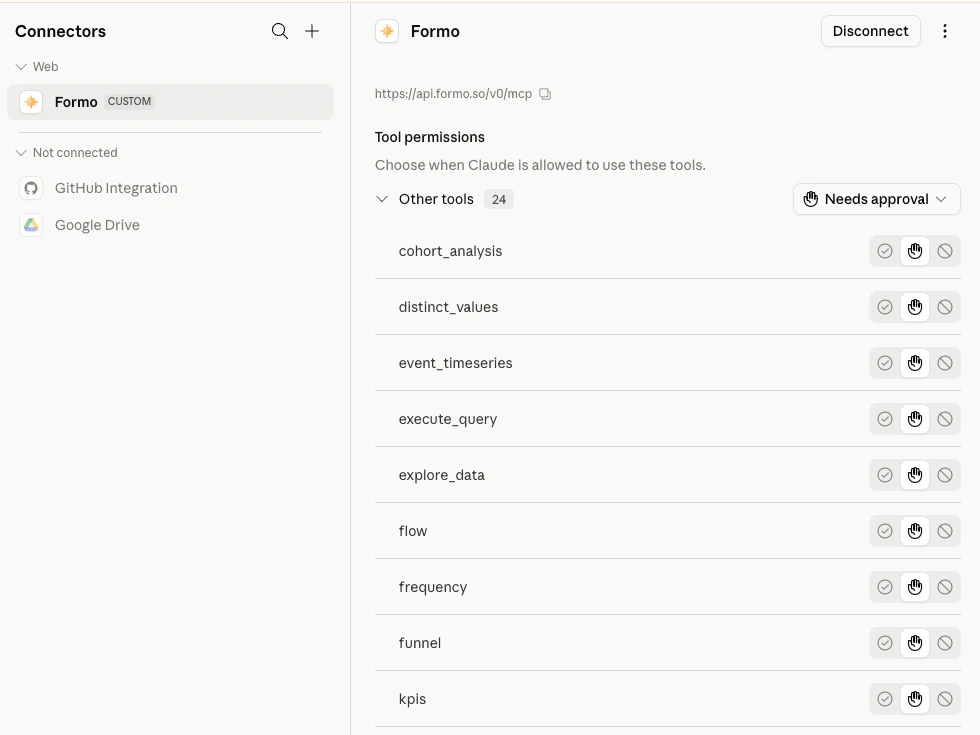Click the explore_data tool name
Image resolution: width=980 pixels, height=735 pixels.
point(441,475)
